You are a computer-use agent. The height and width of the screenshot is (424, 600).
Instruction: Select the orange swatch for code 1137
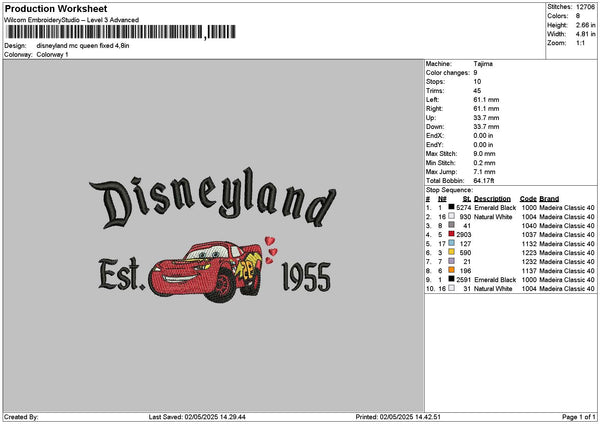pyautogui.click(x=452, y=270)
